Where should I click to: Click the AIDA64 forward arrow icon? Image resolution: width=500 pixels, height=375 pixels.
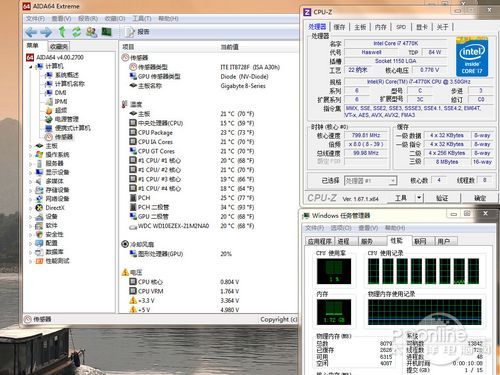click(x=46, y=32)
